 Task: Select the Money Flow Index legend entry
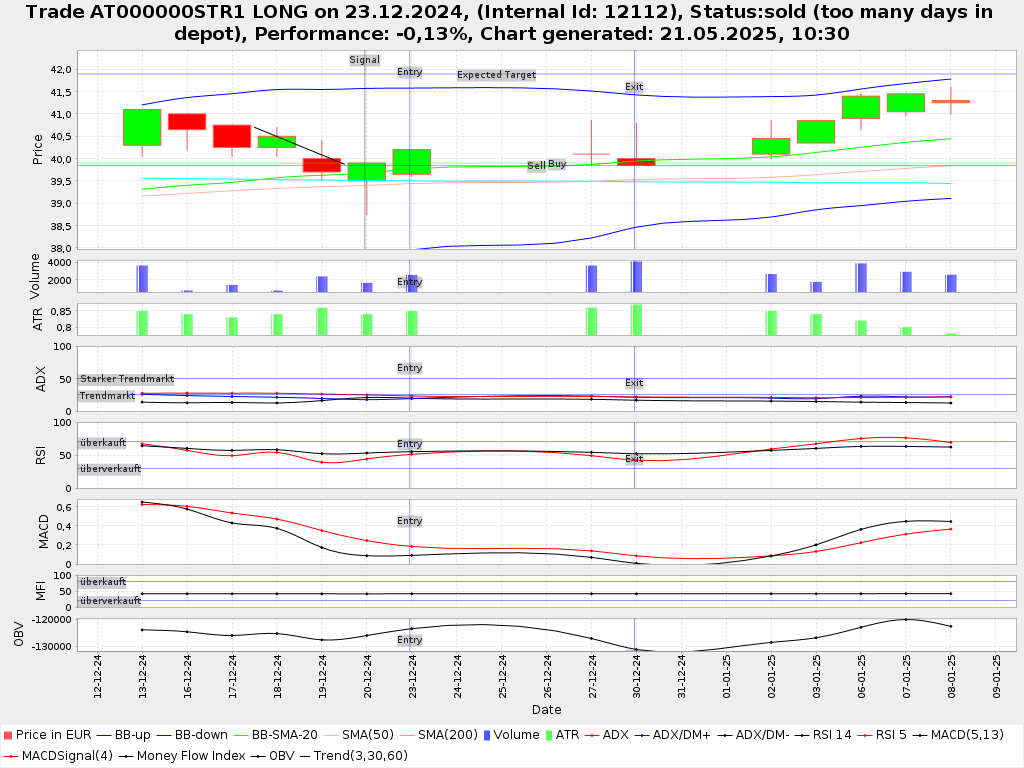click(190, 755)
